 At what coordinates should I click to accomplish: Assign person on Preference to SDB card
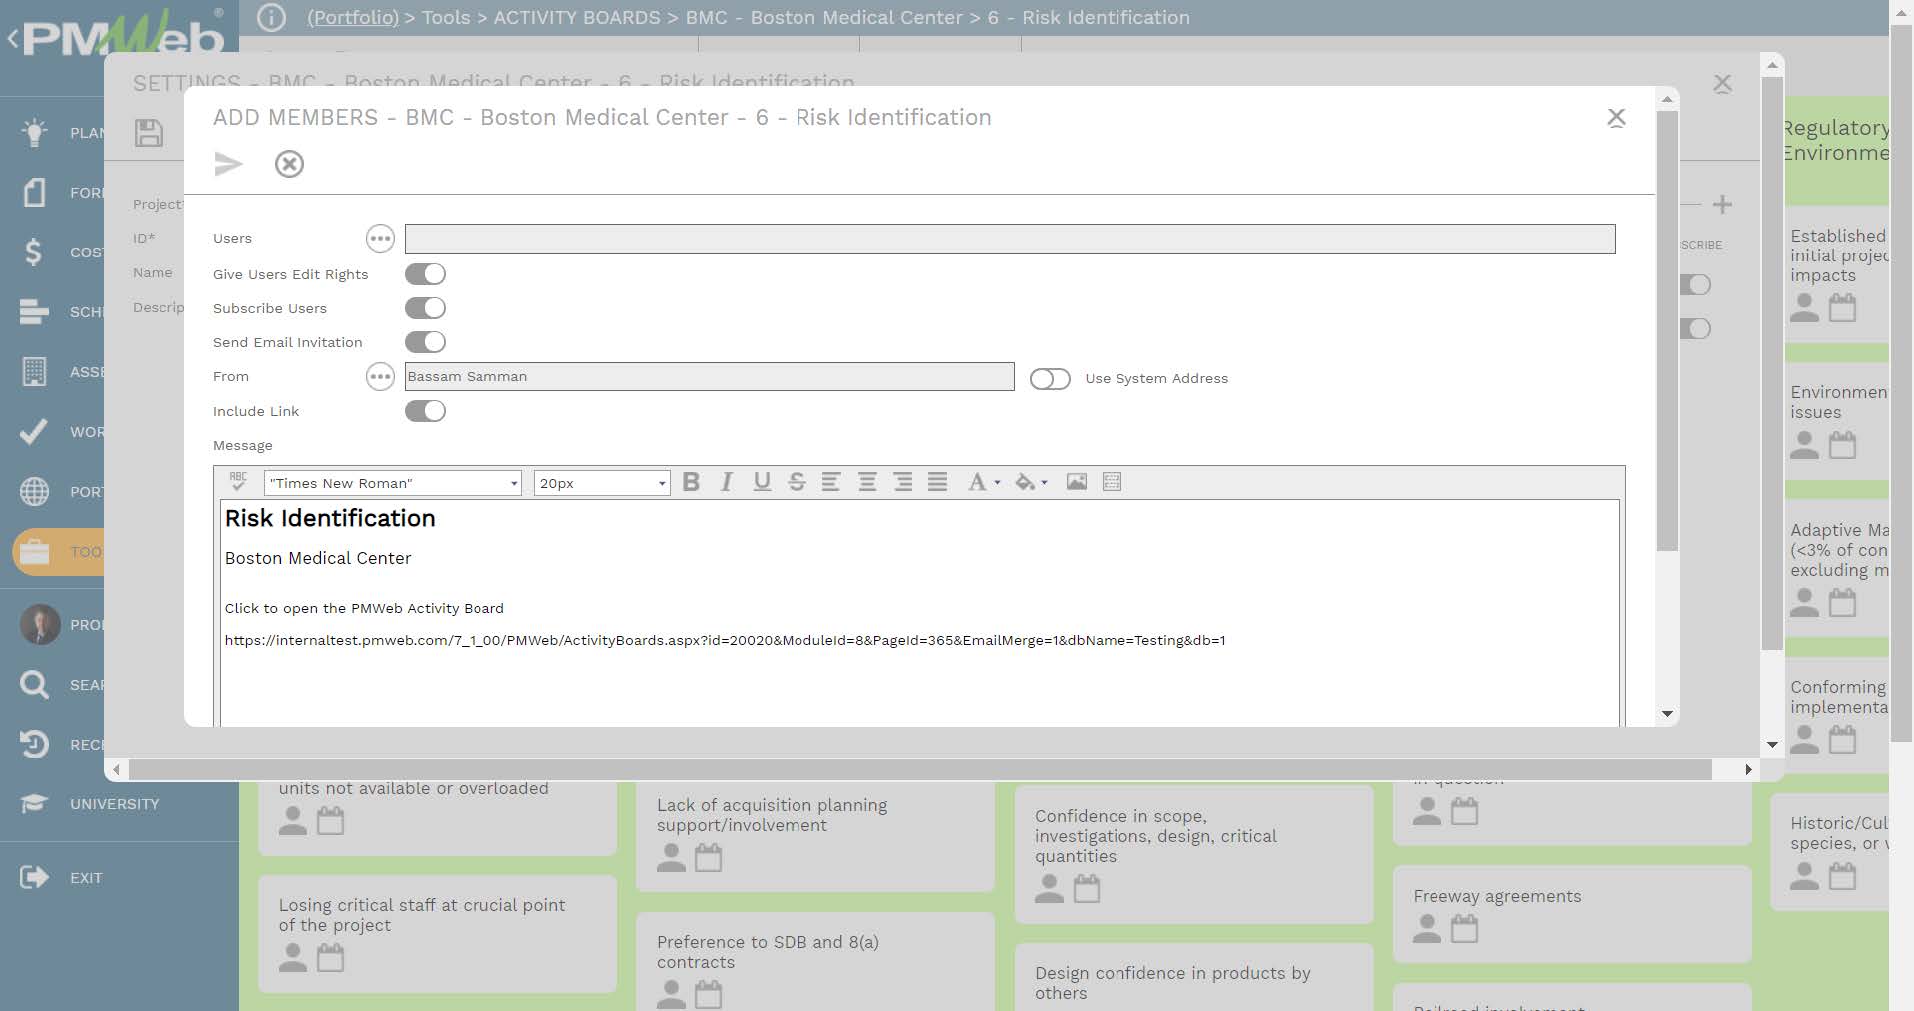pos(671,994)
